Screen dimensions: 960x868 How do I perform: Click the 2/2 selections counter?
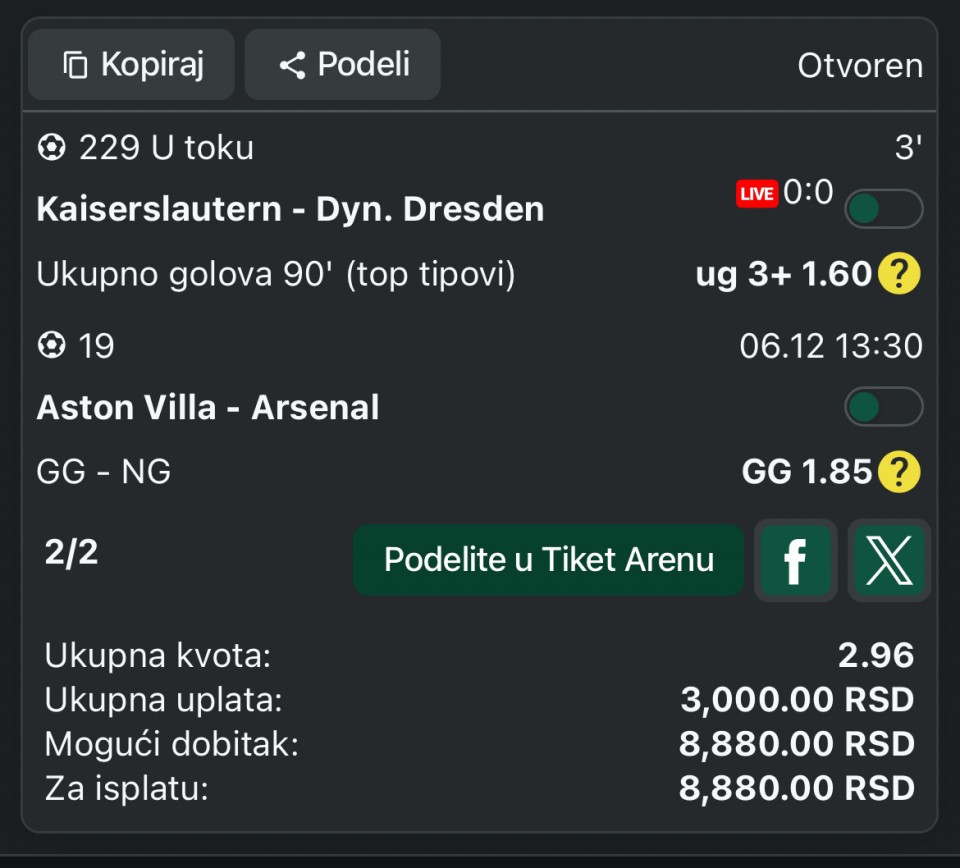[x=72, y=553]
